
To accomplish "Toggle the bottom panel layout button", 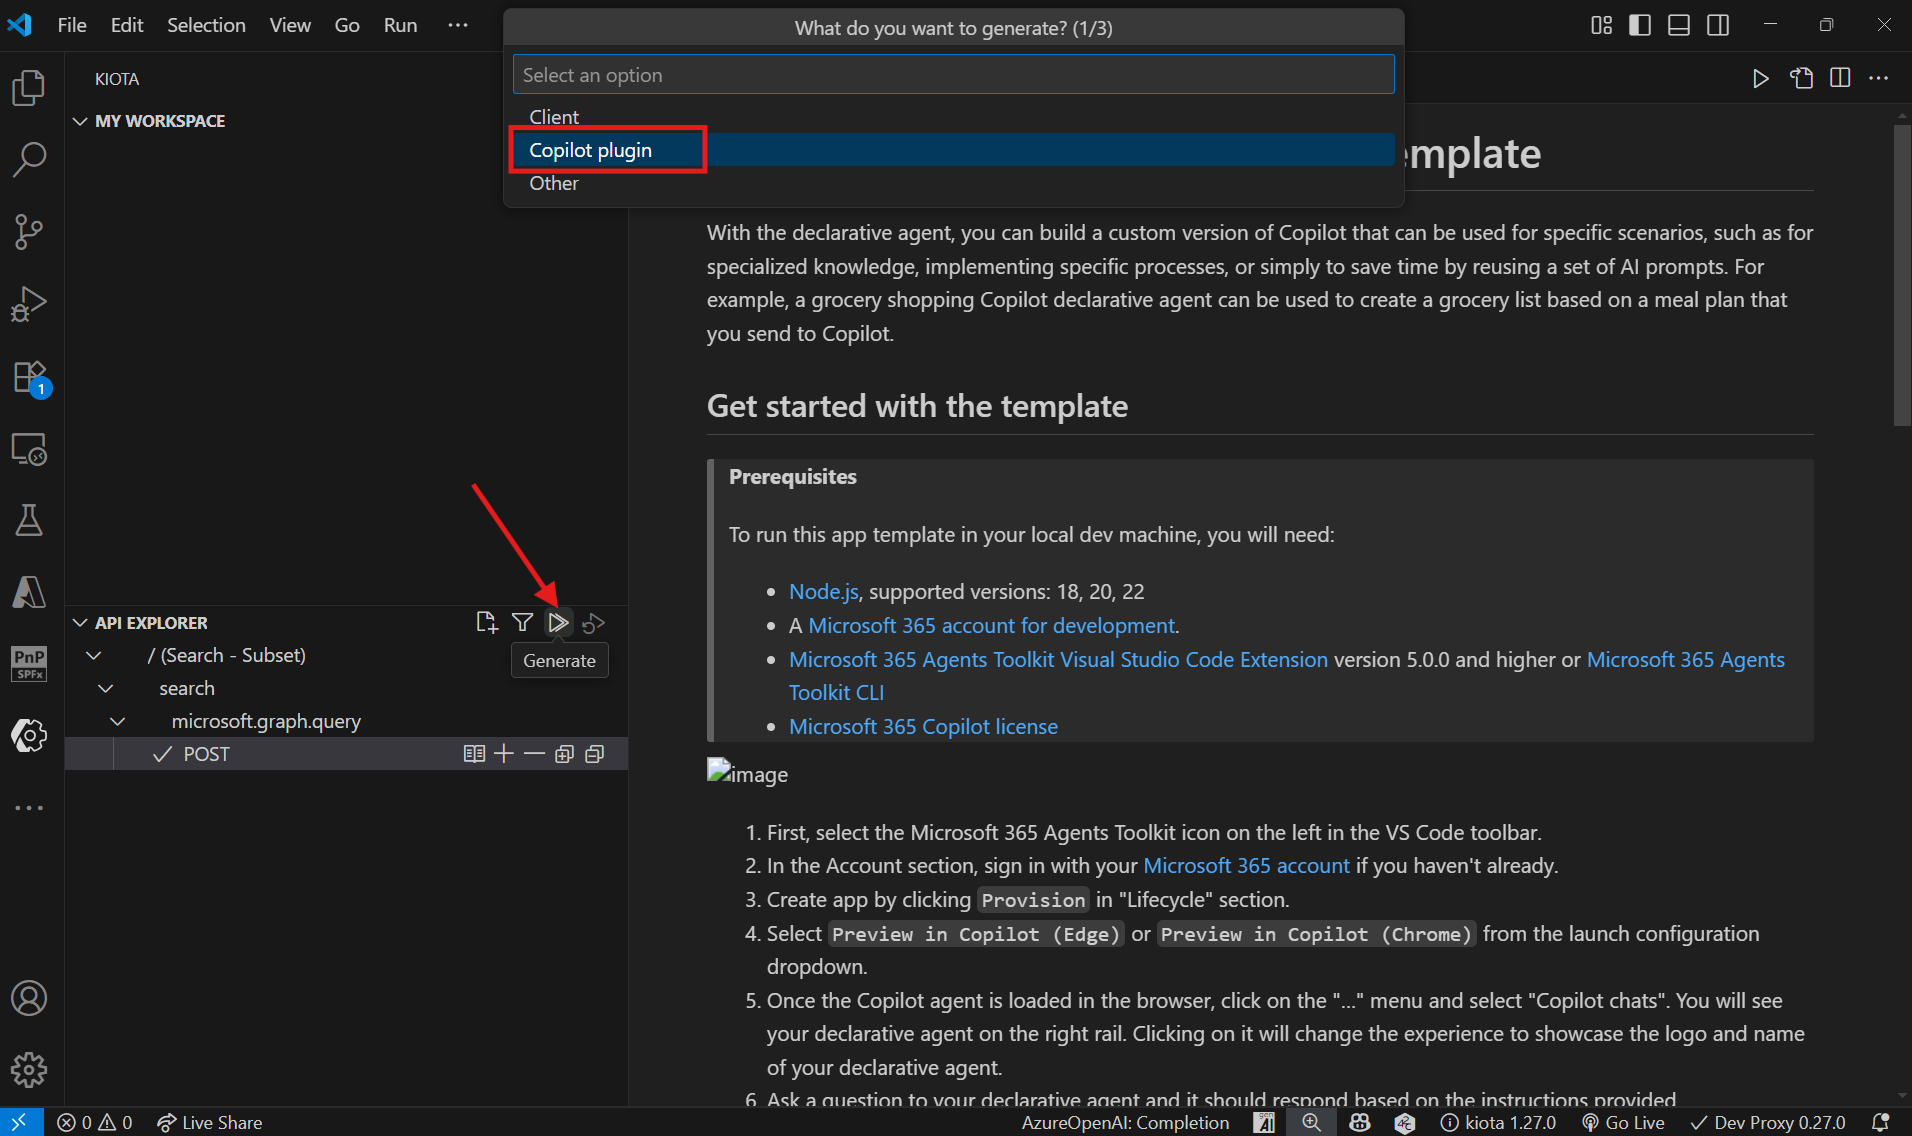I will pos(1679,25).
